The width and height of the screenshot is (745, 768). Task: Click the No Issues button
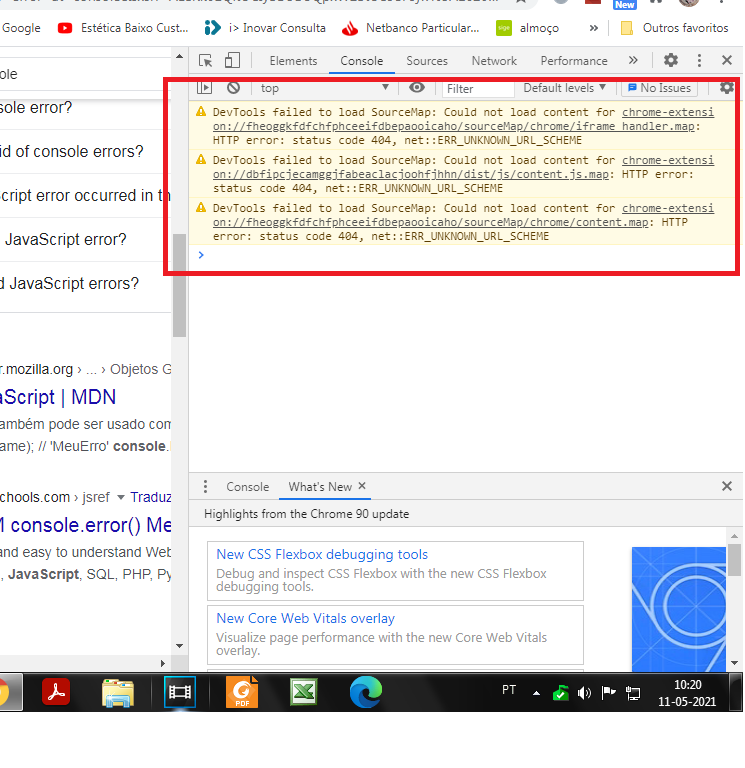[x=660, y=88]
